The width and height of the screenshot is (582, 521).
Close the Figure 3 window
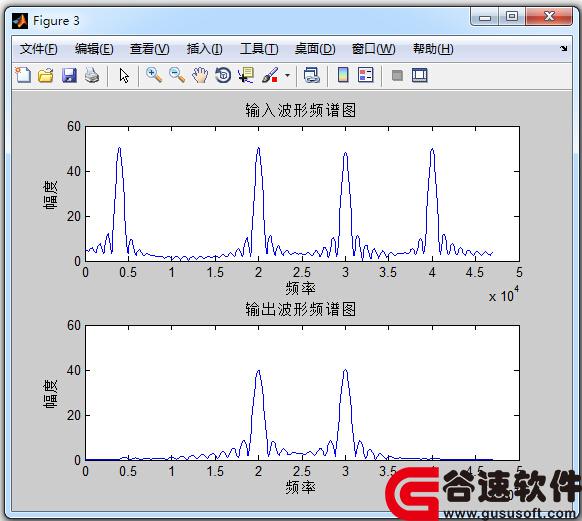click(x=549, y=16)
